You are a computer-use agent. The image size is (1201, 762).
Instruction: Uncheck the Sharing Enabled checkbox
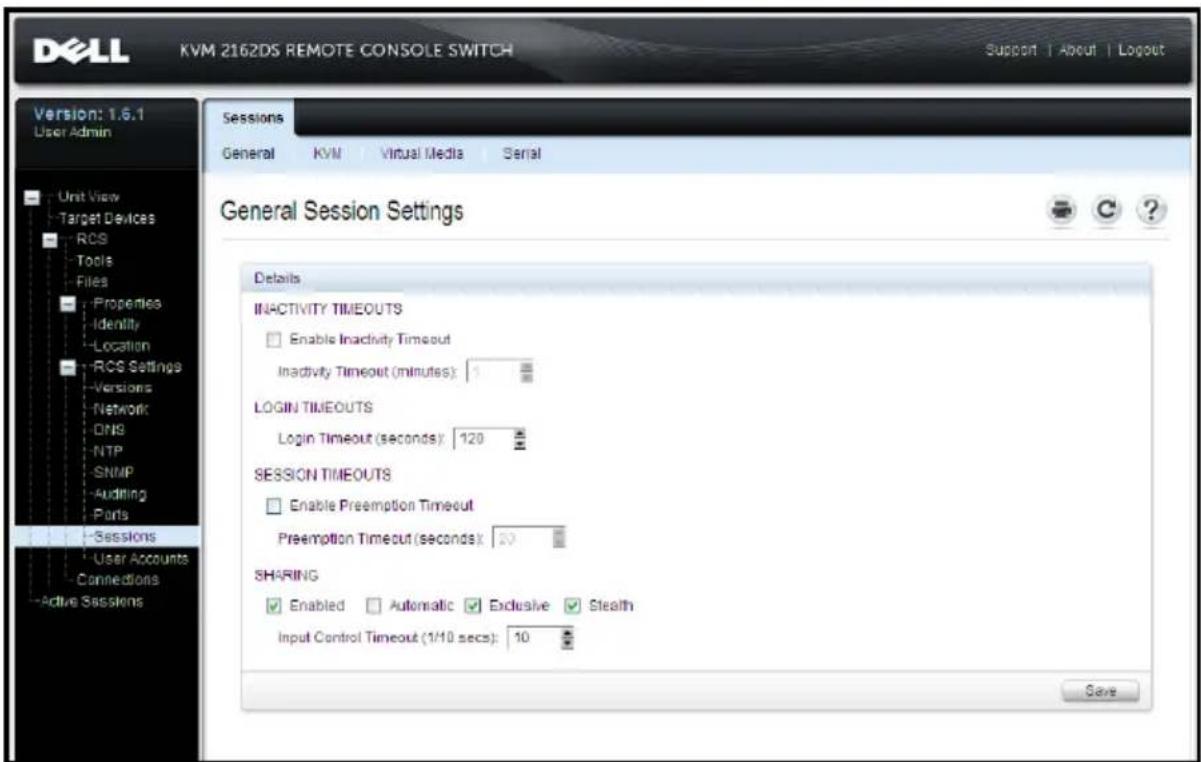273,605
